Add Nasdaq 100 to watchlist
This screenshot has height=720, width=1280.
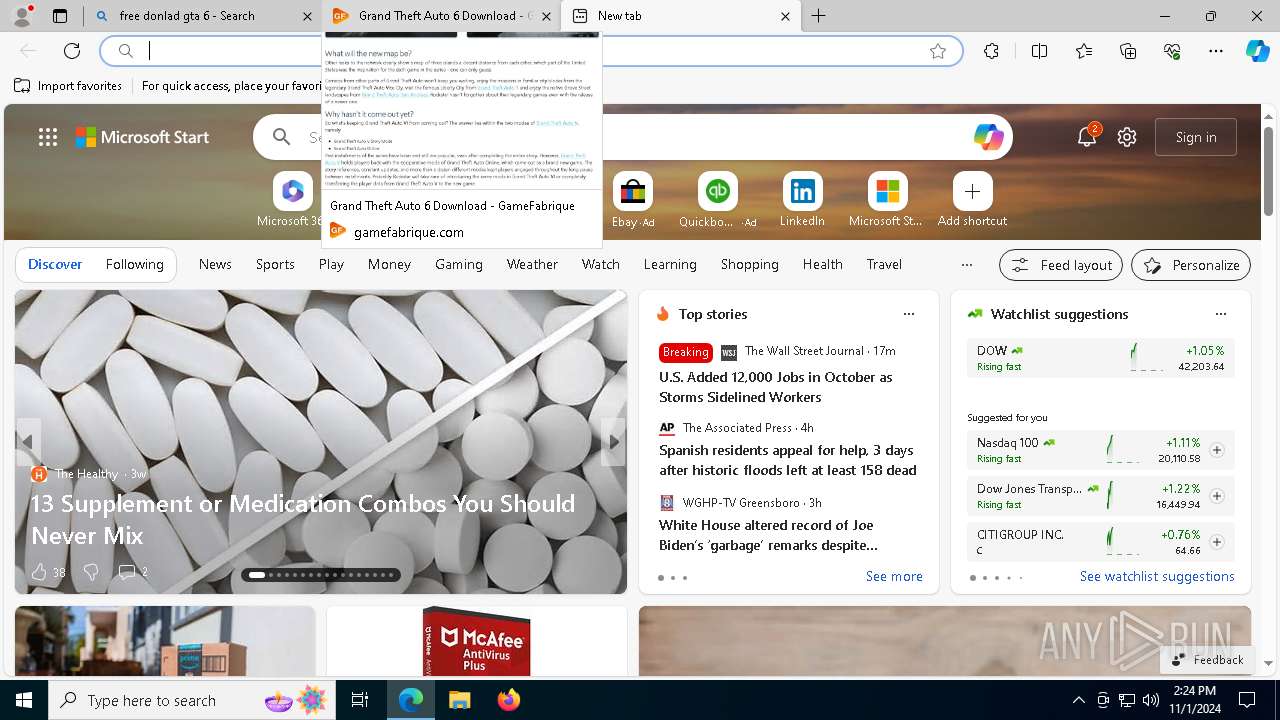tap(1217, 450)
